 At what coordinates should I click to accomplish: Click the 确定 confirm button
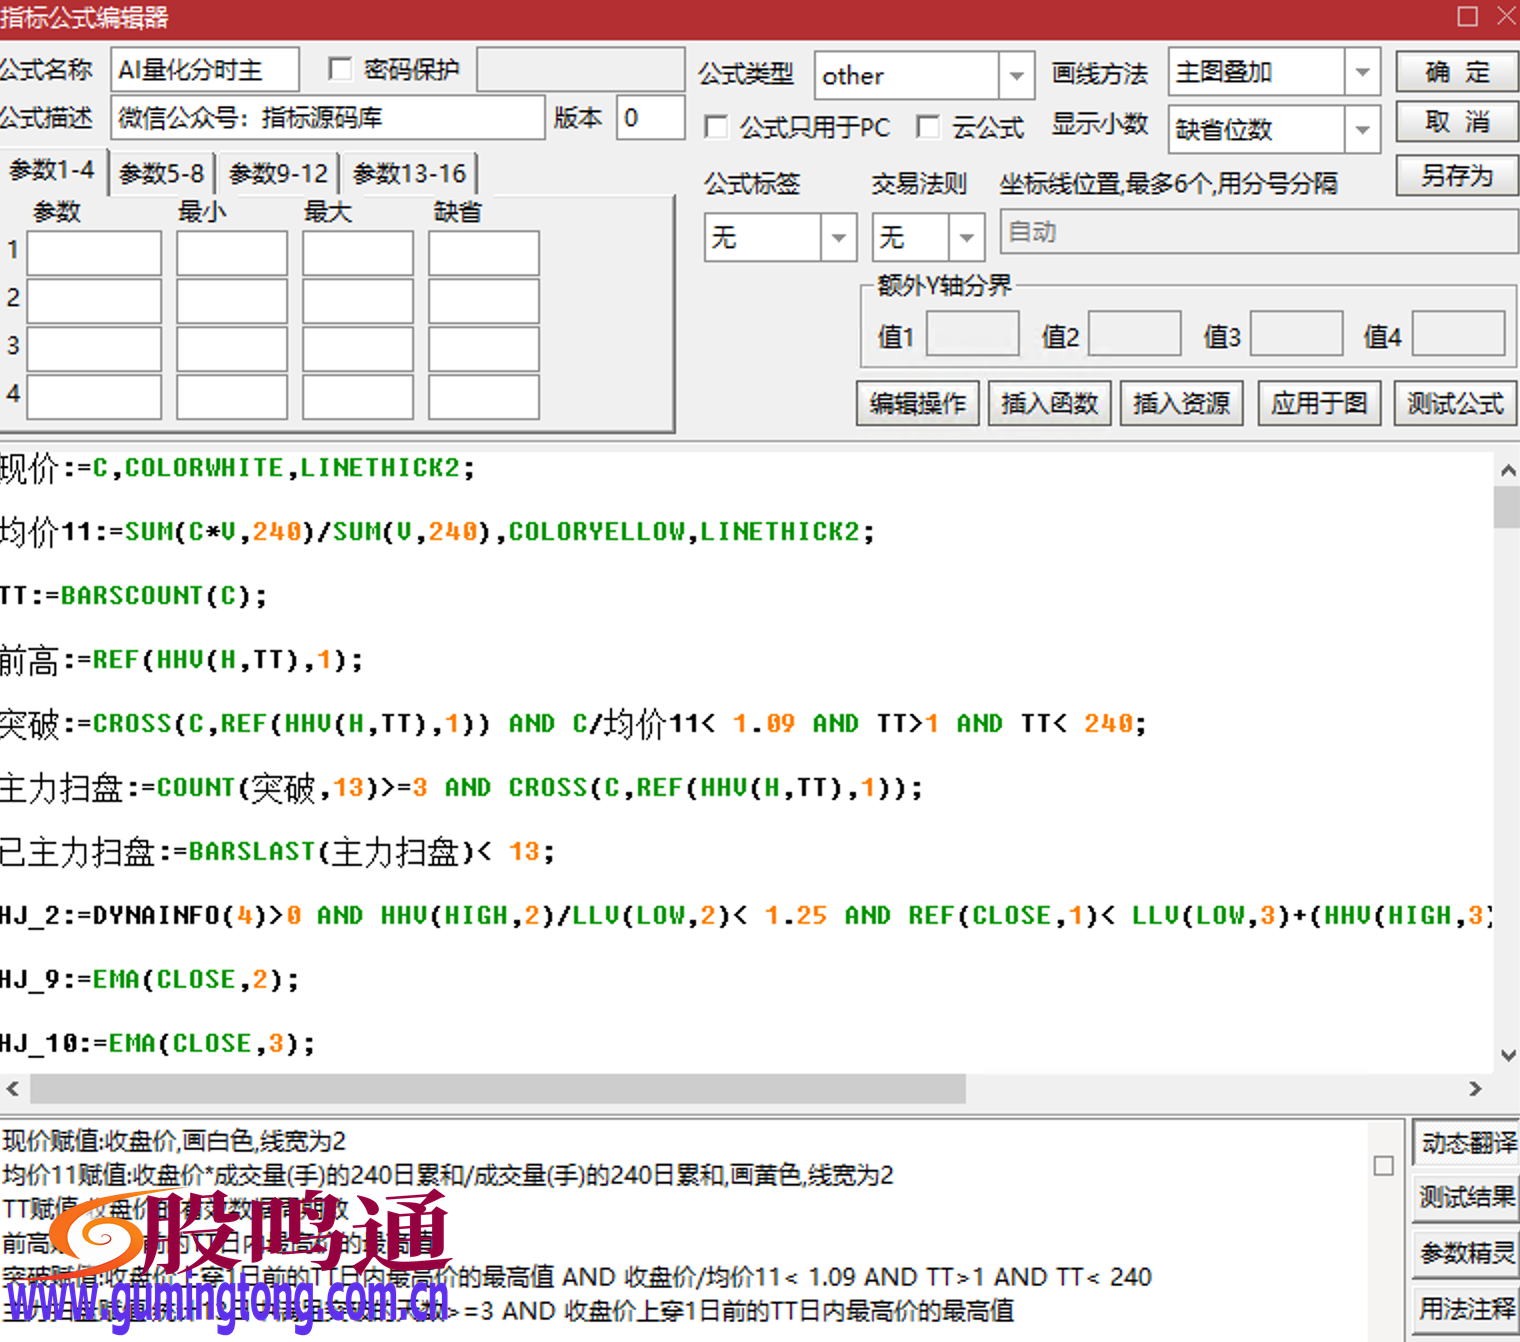click(x=1456, y=71)
